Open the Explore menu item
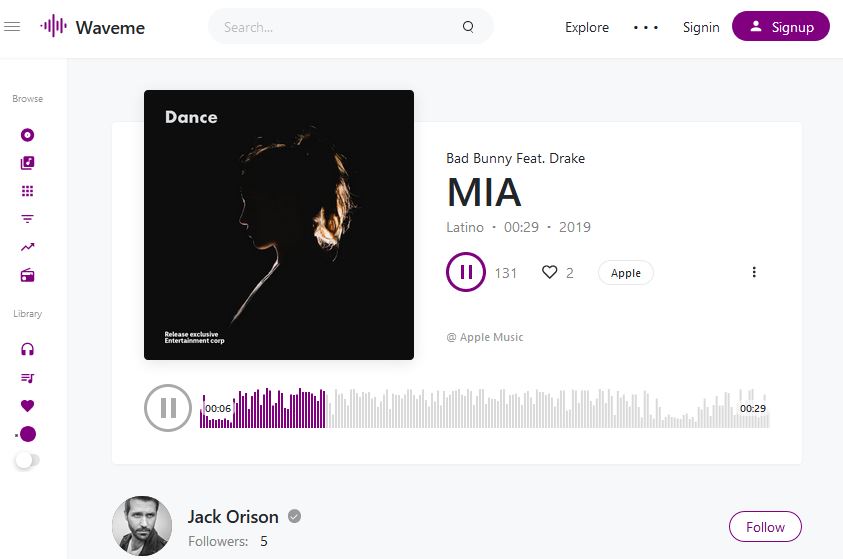The image size is (843, 559). tap(587, 27)
